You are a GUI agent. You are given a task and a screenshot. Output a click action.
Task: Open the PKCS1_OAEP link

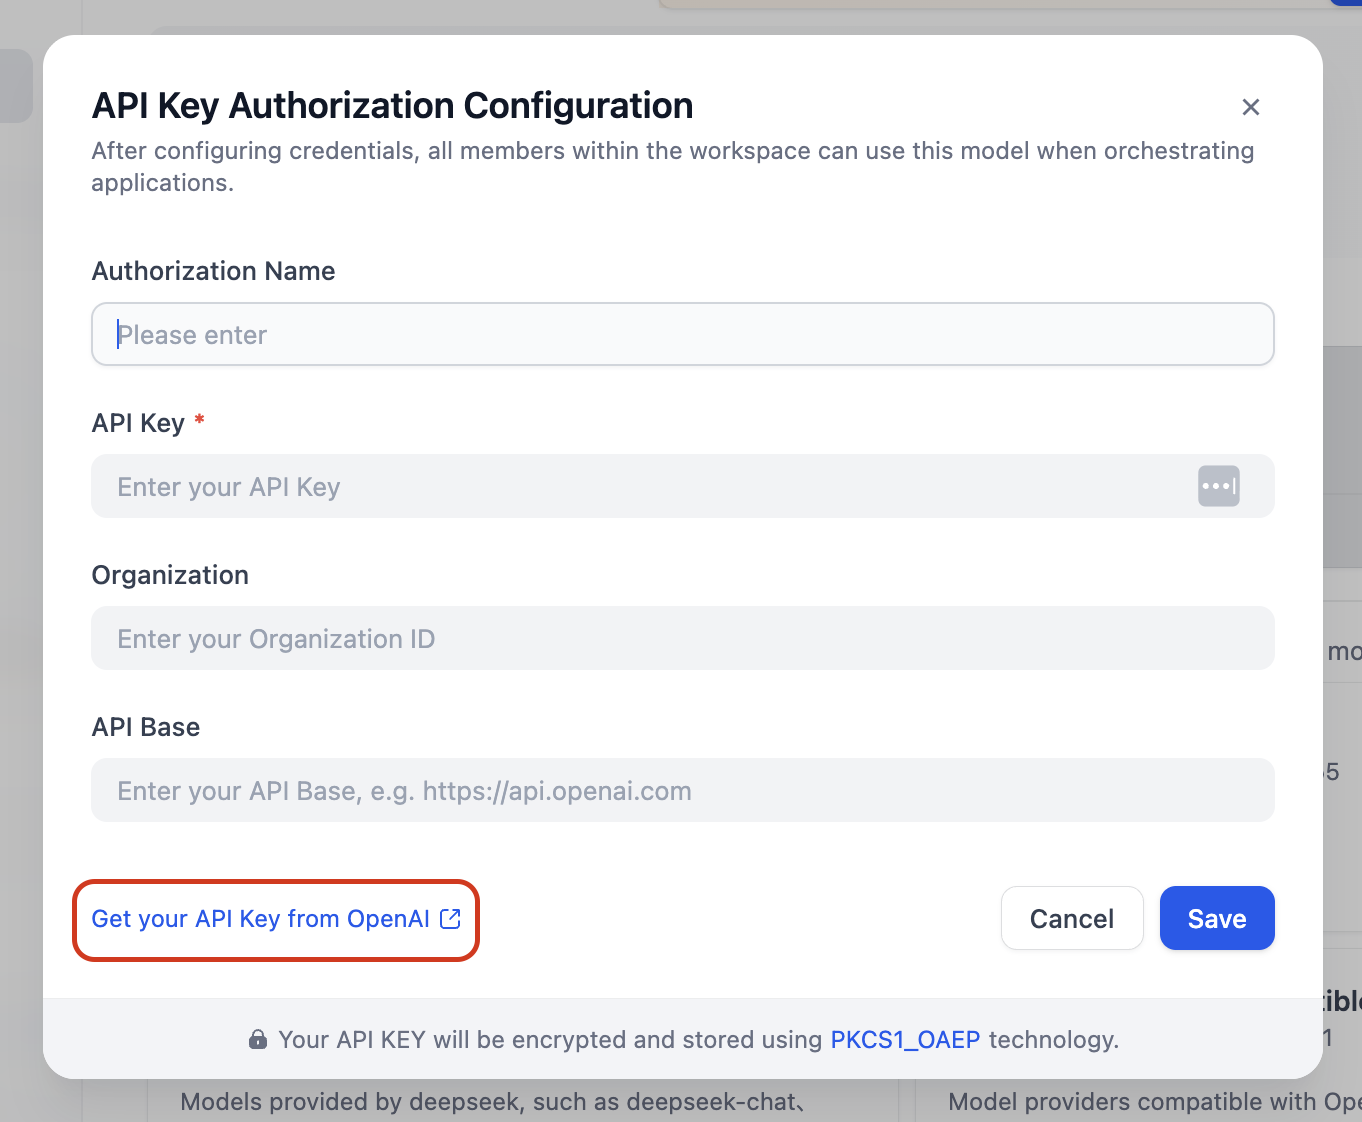(x=905, y=1040)
